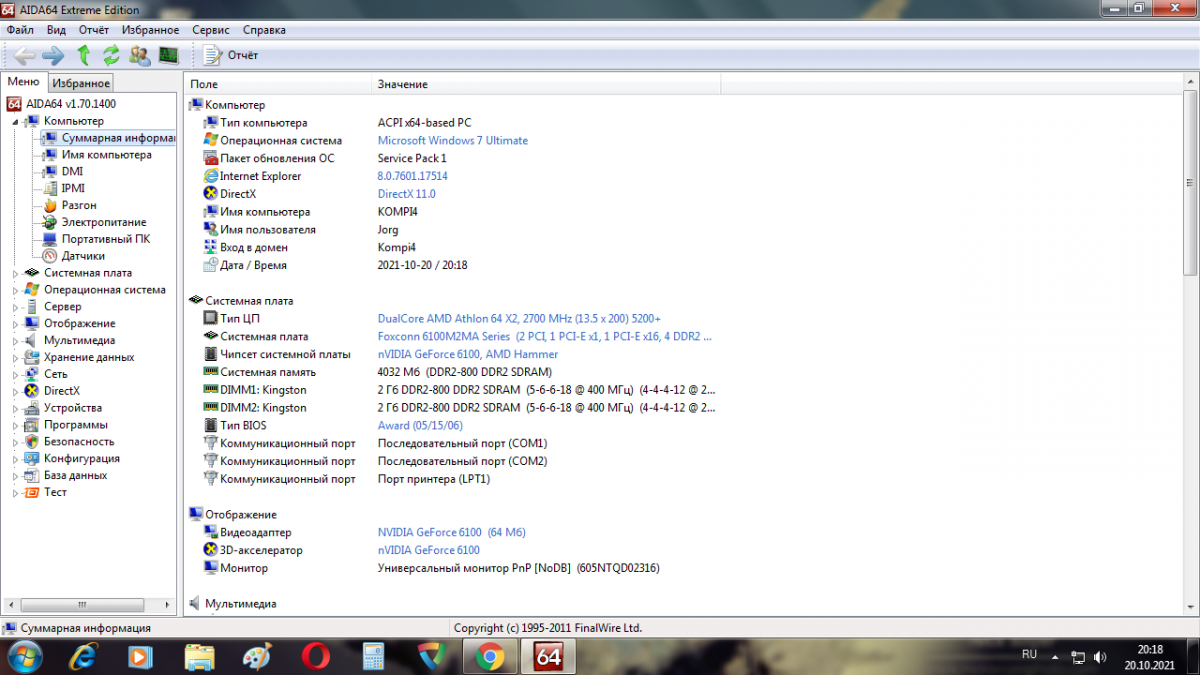
Task: Click the blue Forward arrow in toolbar
Action: tap(53, 55)
